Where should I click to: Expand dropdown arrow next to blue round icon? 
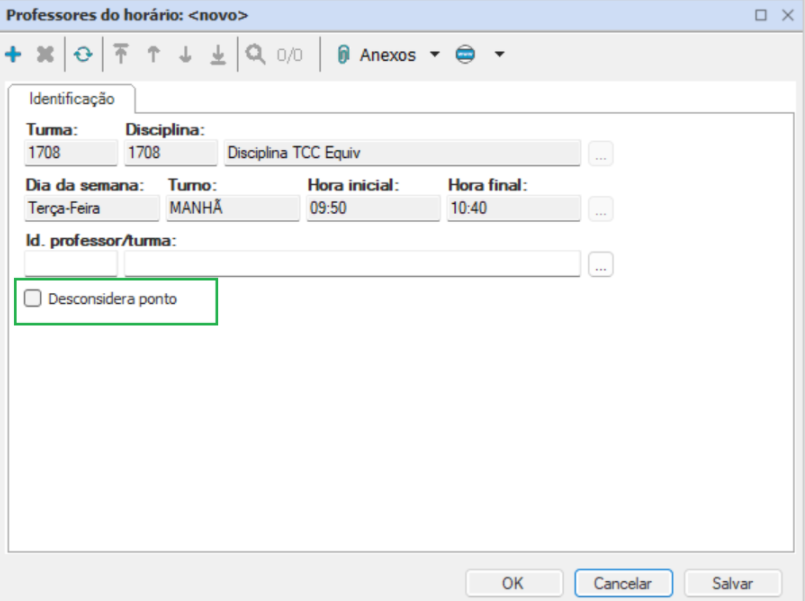click(499, 54)
